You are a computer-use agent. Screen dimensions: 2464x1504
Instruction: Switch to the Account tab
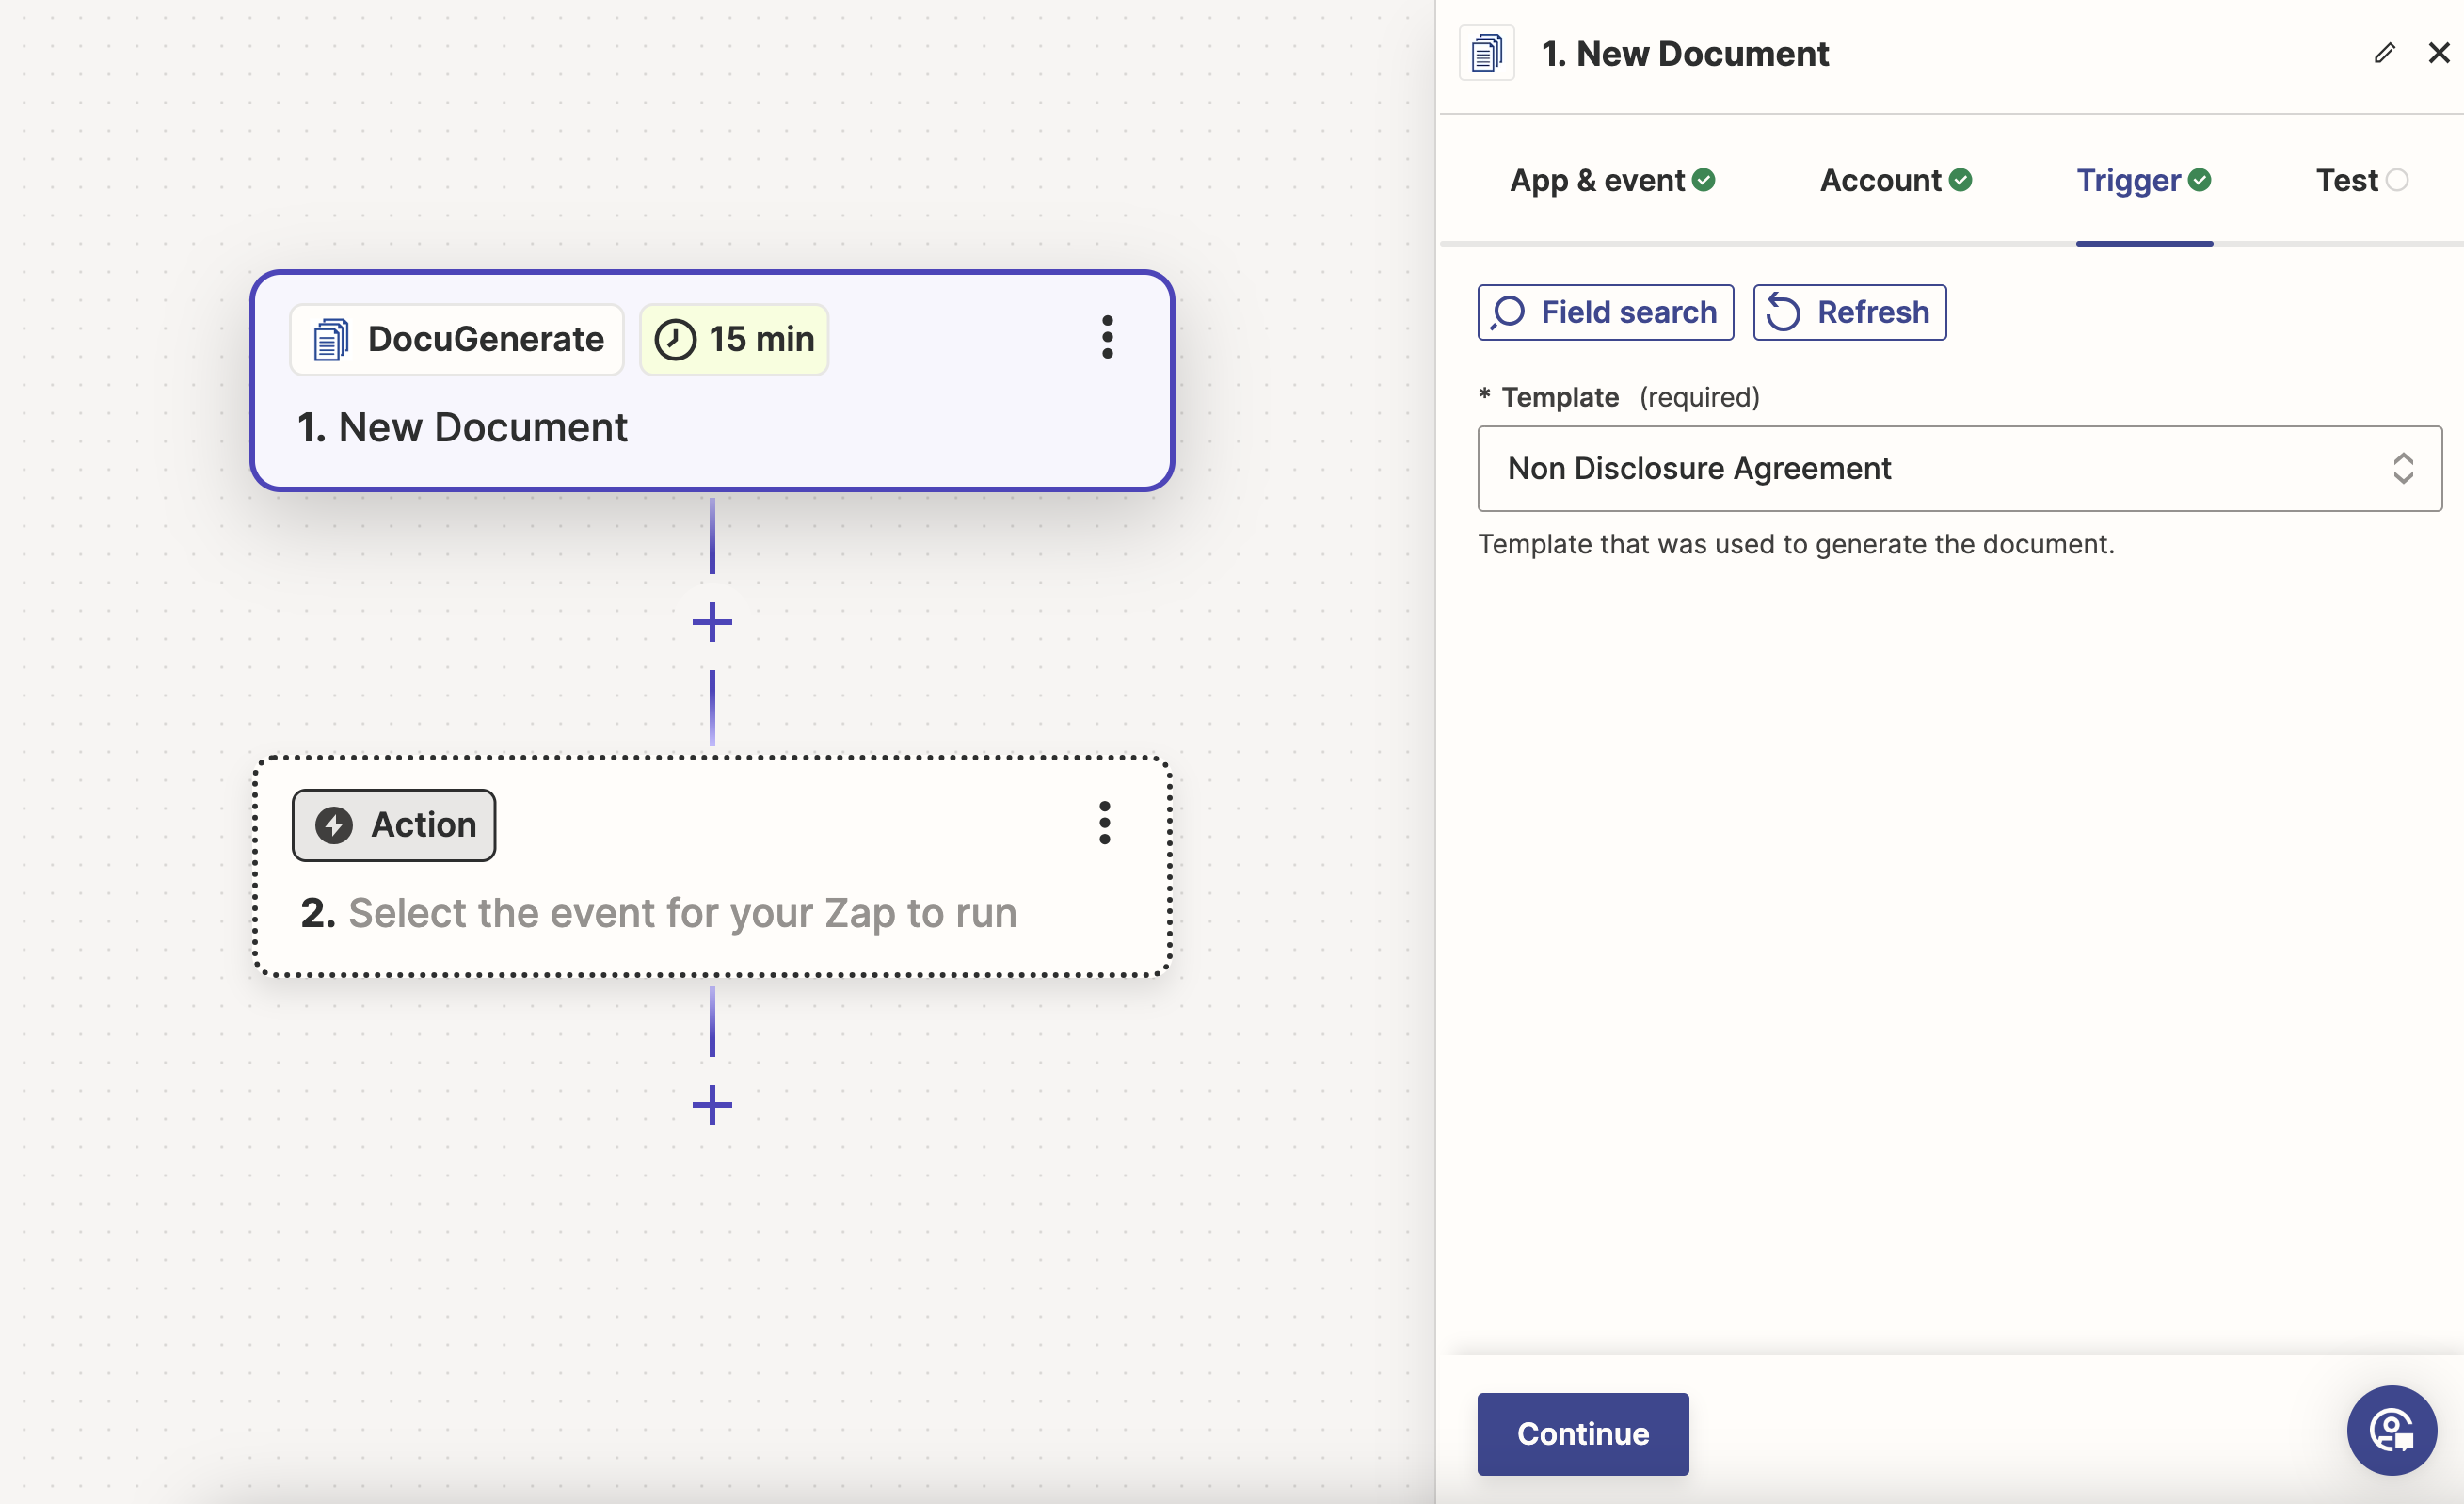pos(1896,181)
